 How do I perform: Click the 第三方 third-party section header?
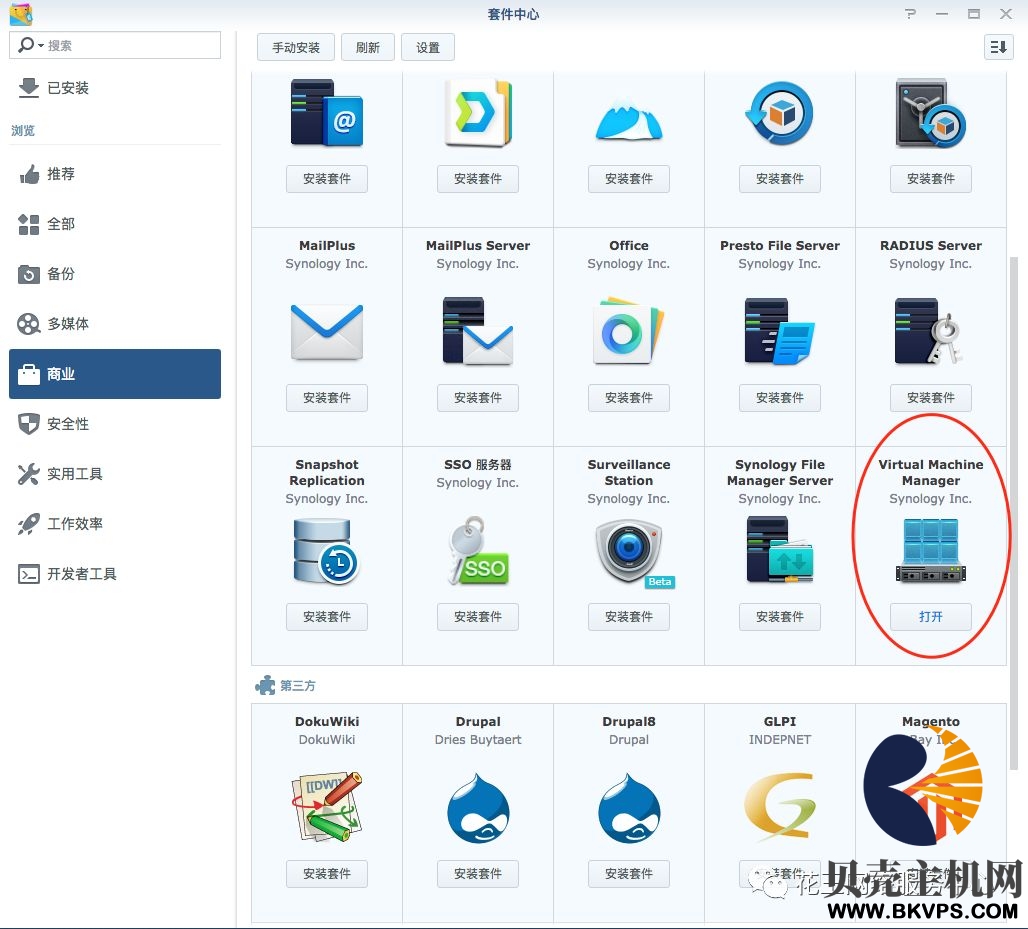click(286, 685)
